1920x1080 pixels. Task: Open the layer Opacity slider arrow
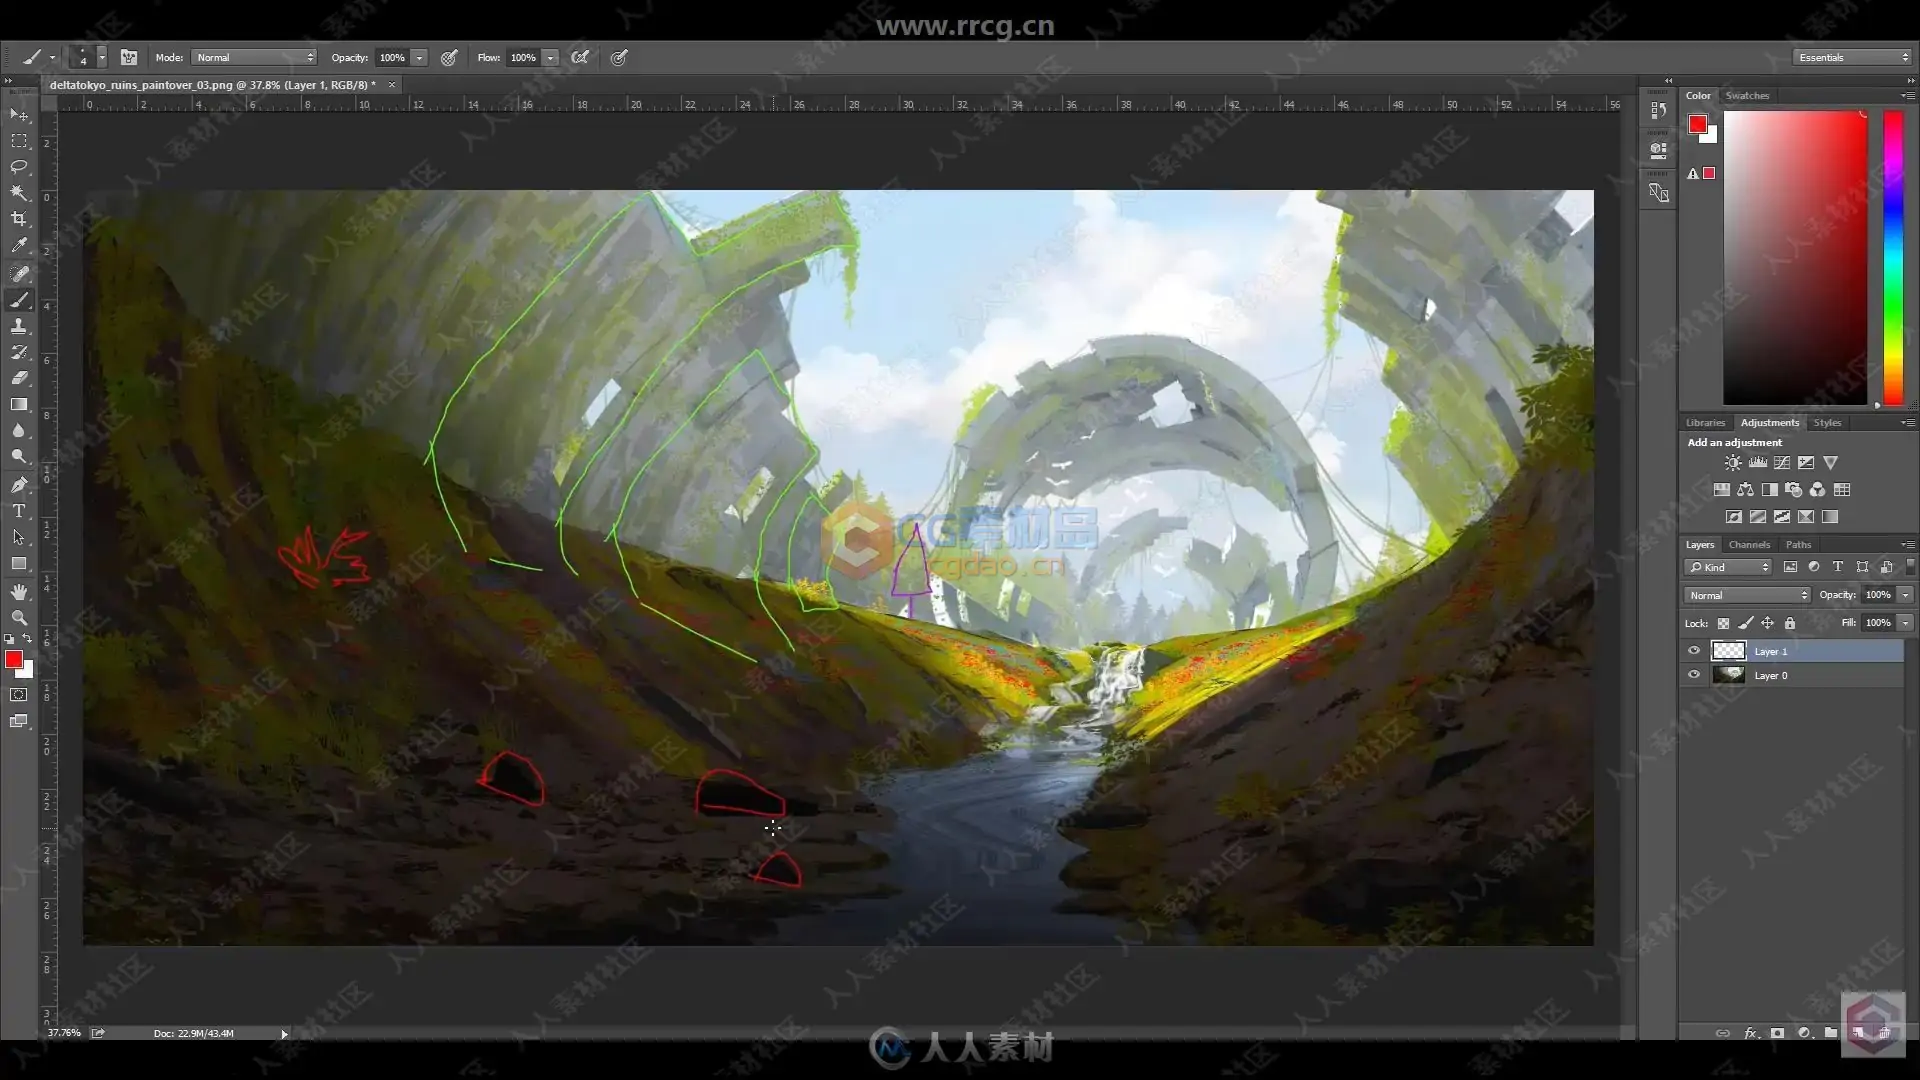pyautogui.click(x=1905, y=595)
